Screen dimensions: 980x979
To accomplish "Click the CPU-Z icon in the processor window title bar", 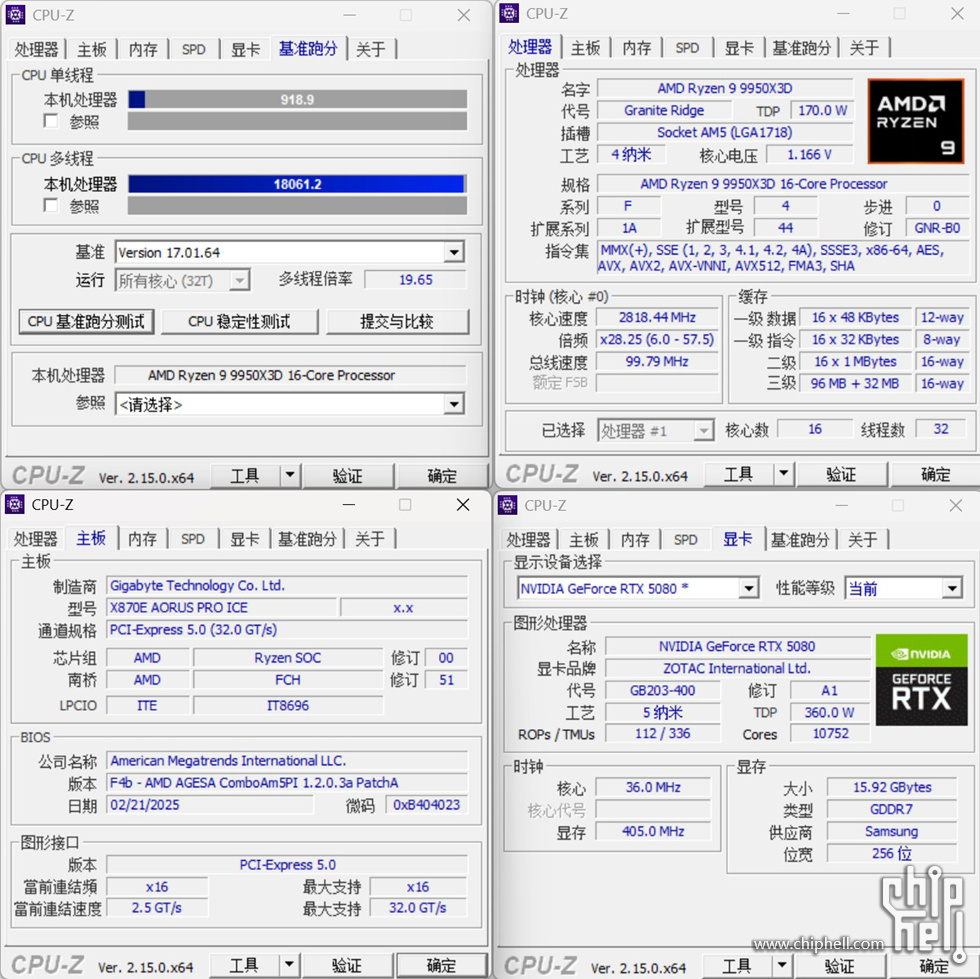I will [x=509, y=13].
